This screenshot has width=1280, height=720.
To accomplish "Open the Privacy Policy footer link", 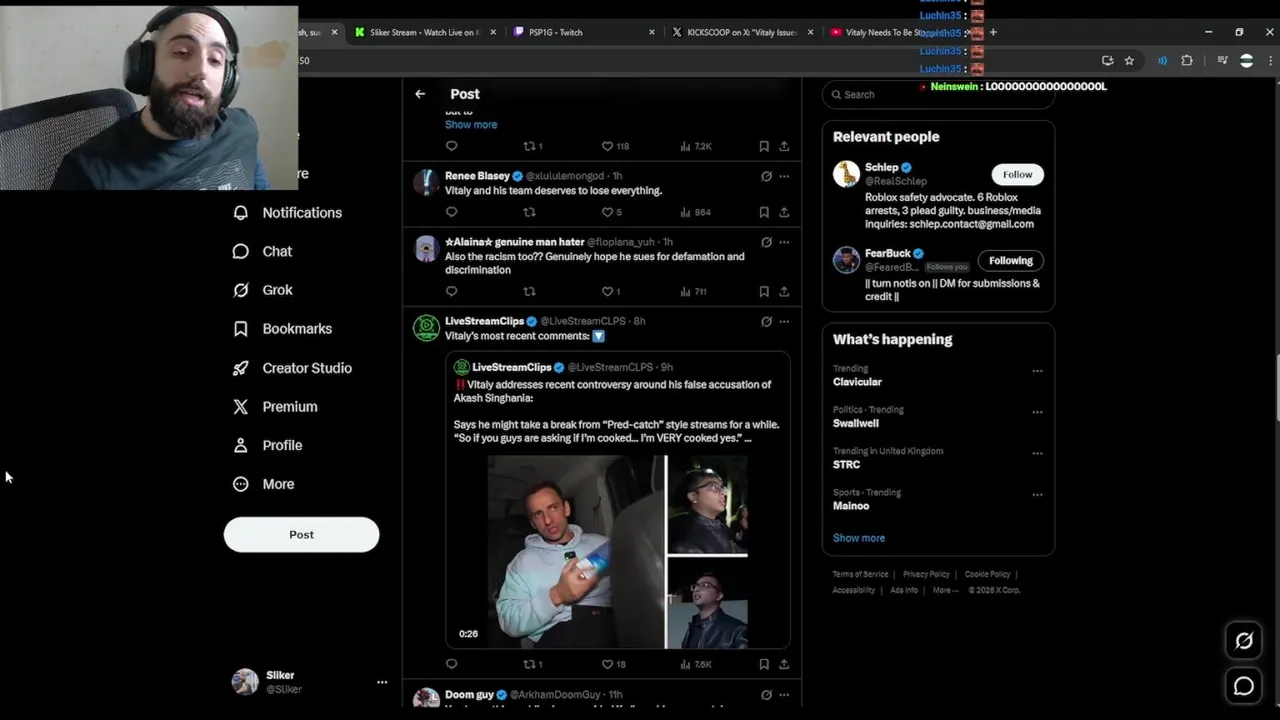I will click(926, 575).
